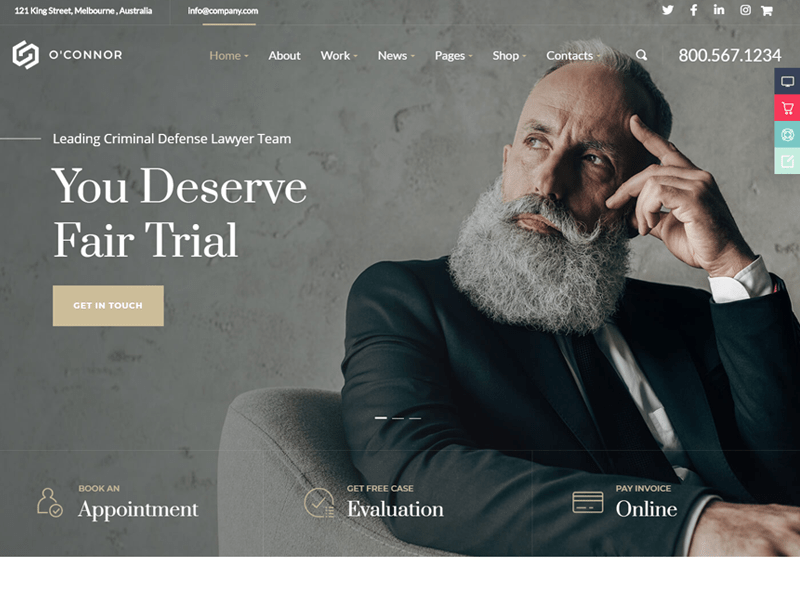Click the monitor icon in side panel
The height and width of the screenshot is (600, 800).
(x=787, y=82)
